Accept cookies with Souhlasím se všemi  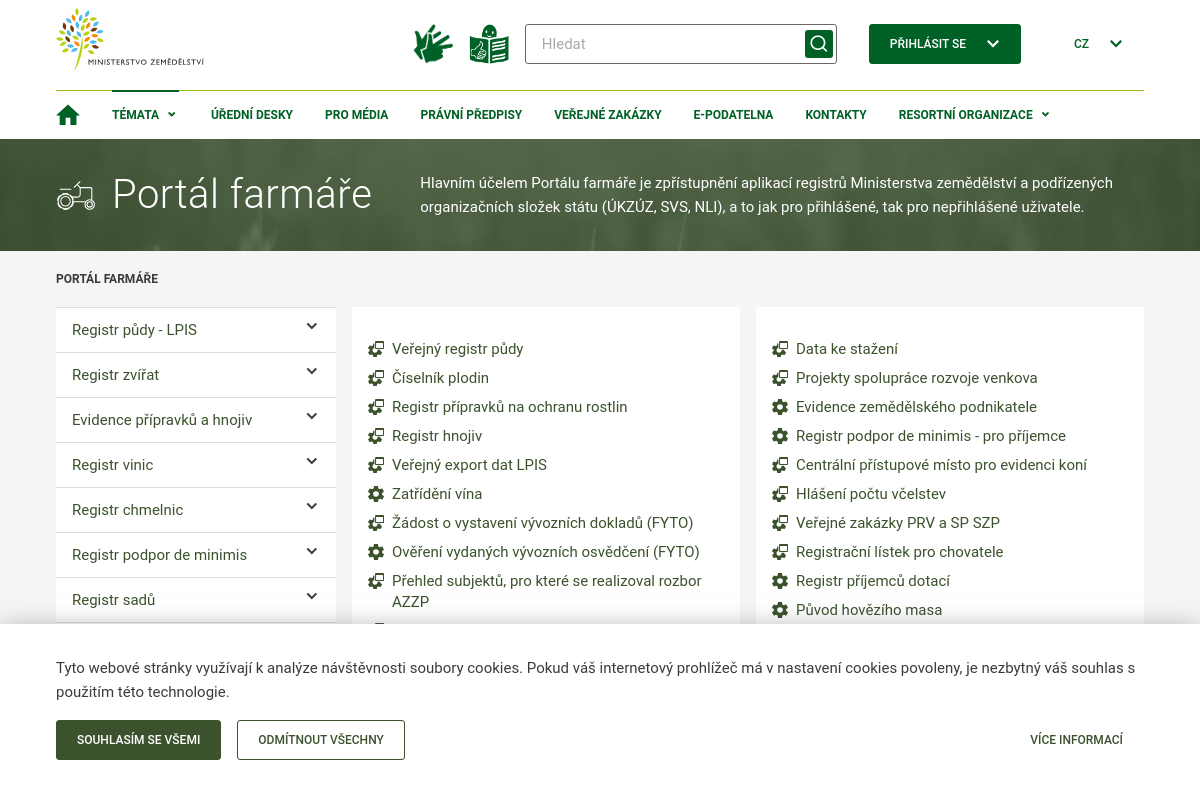(138, 740)
